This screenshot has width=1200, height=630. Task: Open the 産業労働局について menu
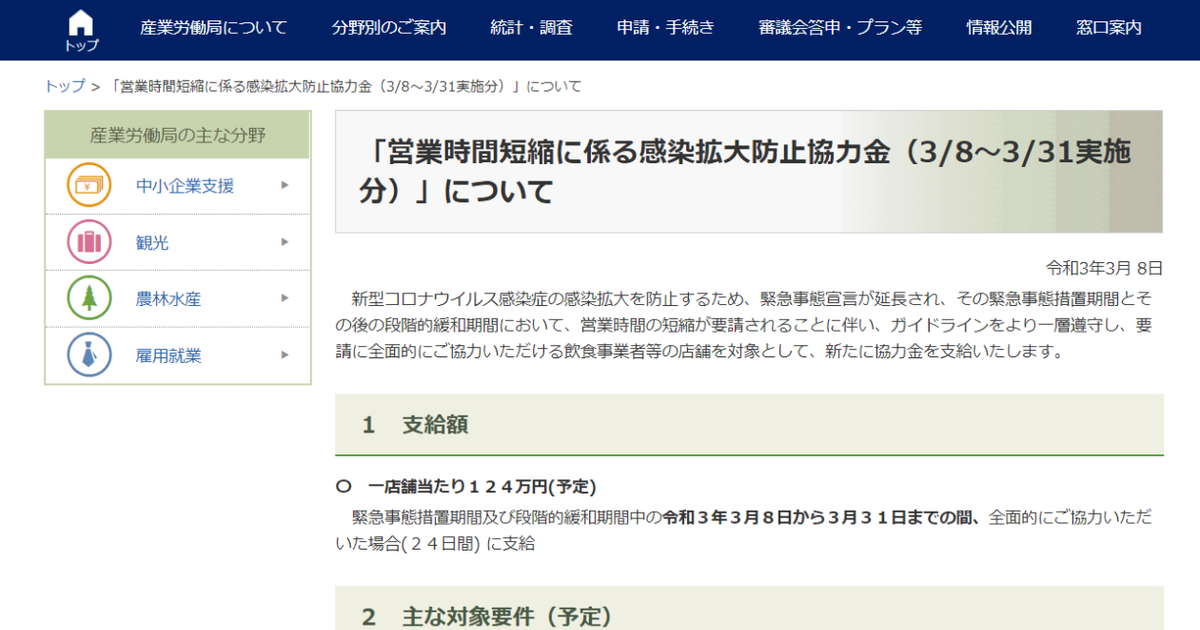tap(213, 28)
